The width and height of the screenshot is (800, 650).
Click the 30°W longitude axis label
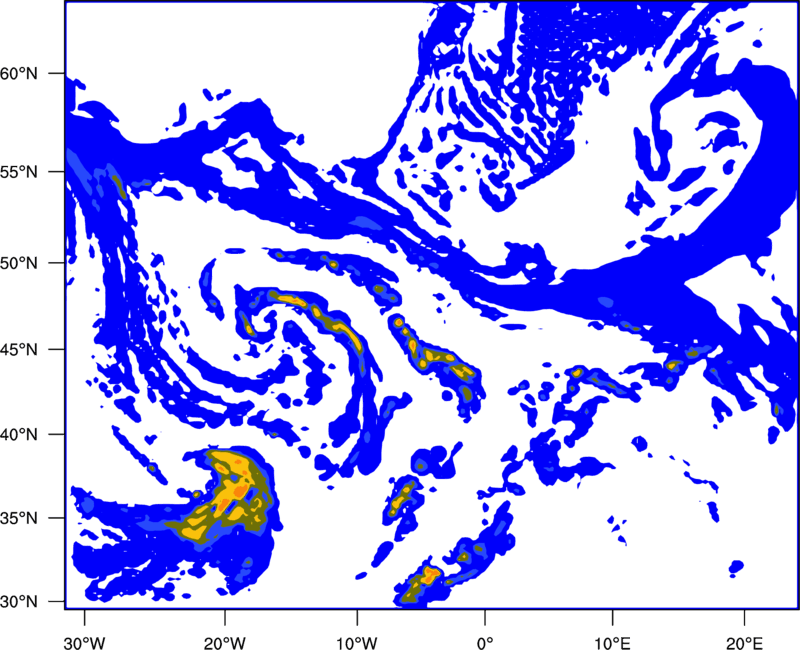click(x=84, y=643)
